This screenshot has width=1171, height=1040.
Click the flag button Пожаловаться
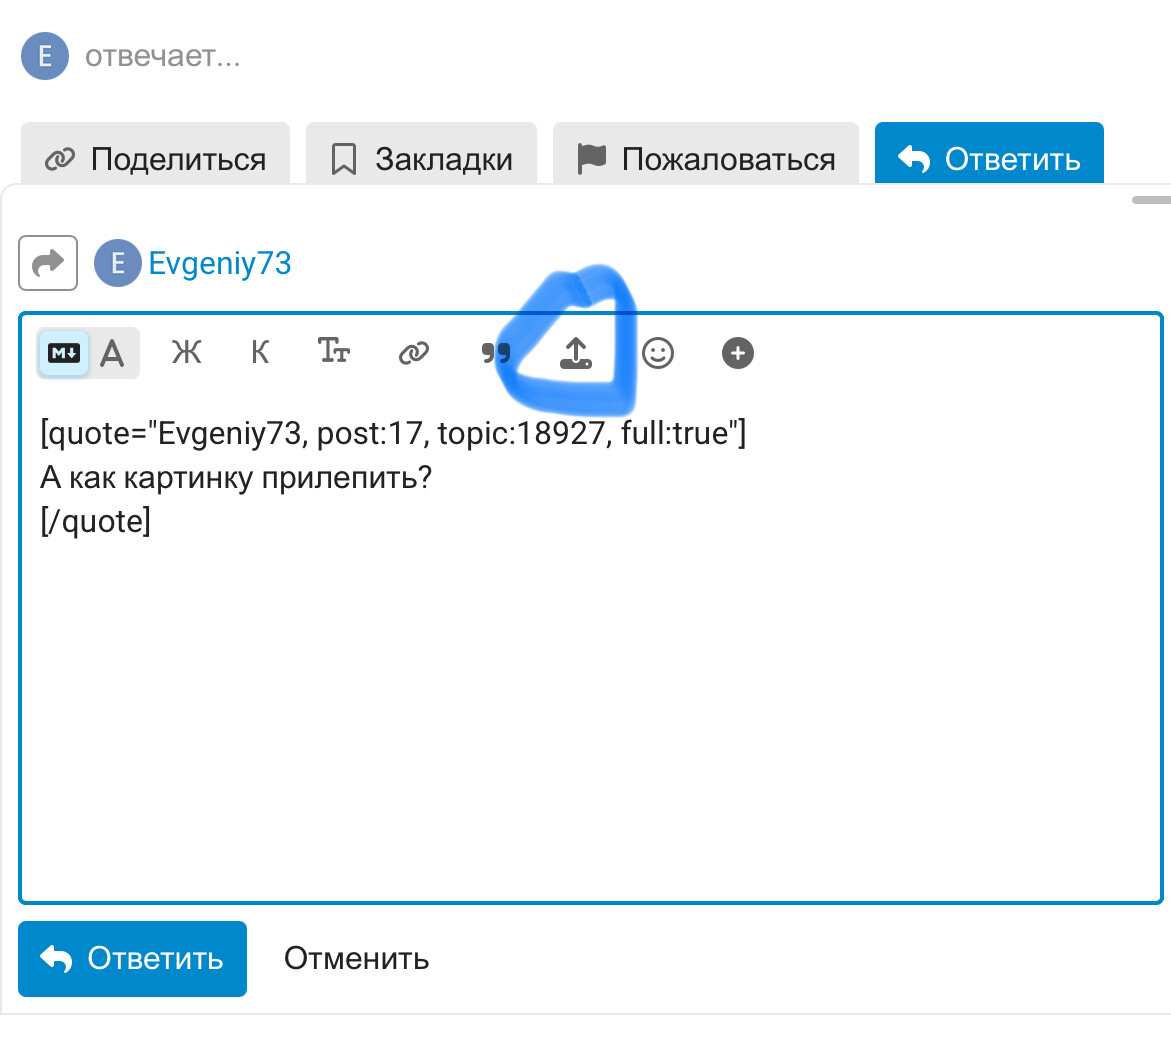(x=706, y=158)
